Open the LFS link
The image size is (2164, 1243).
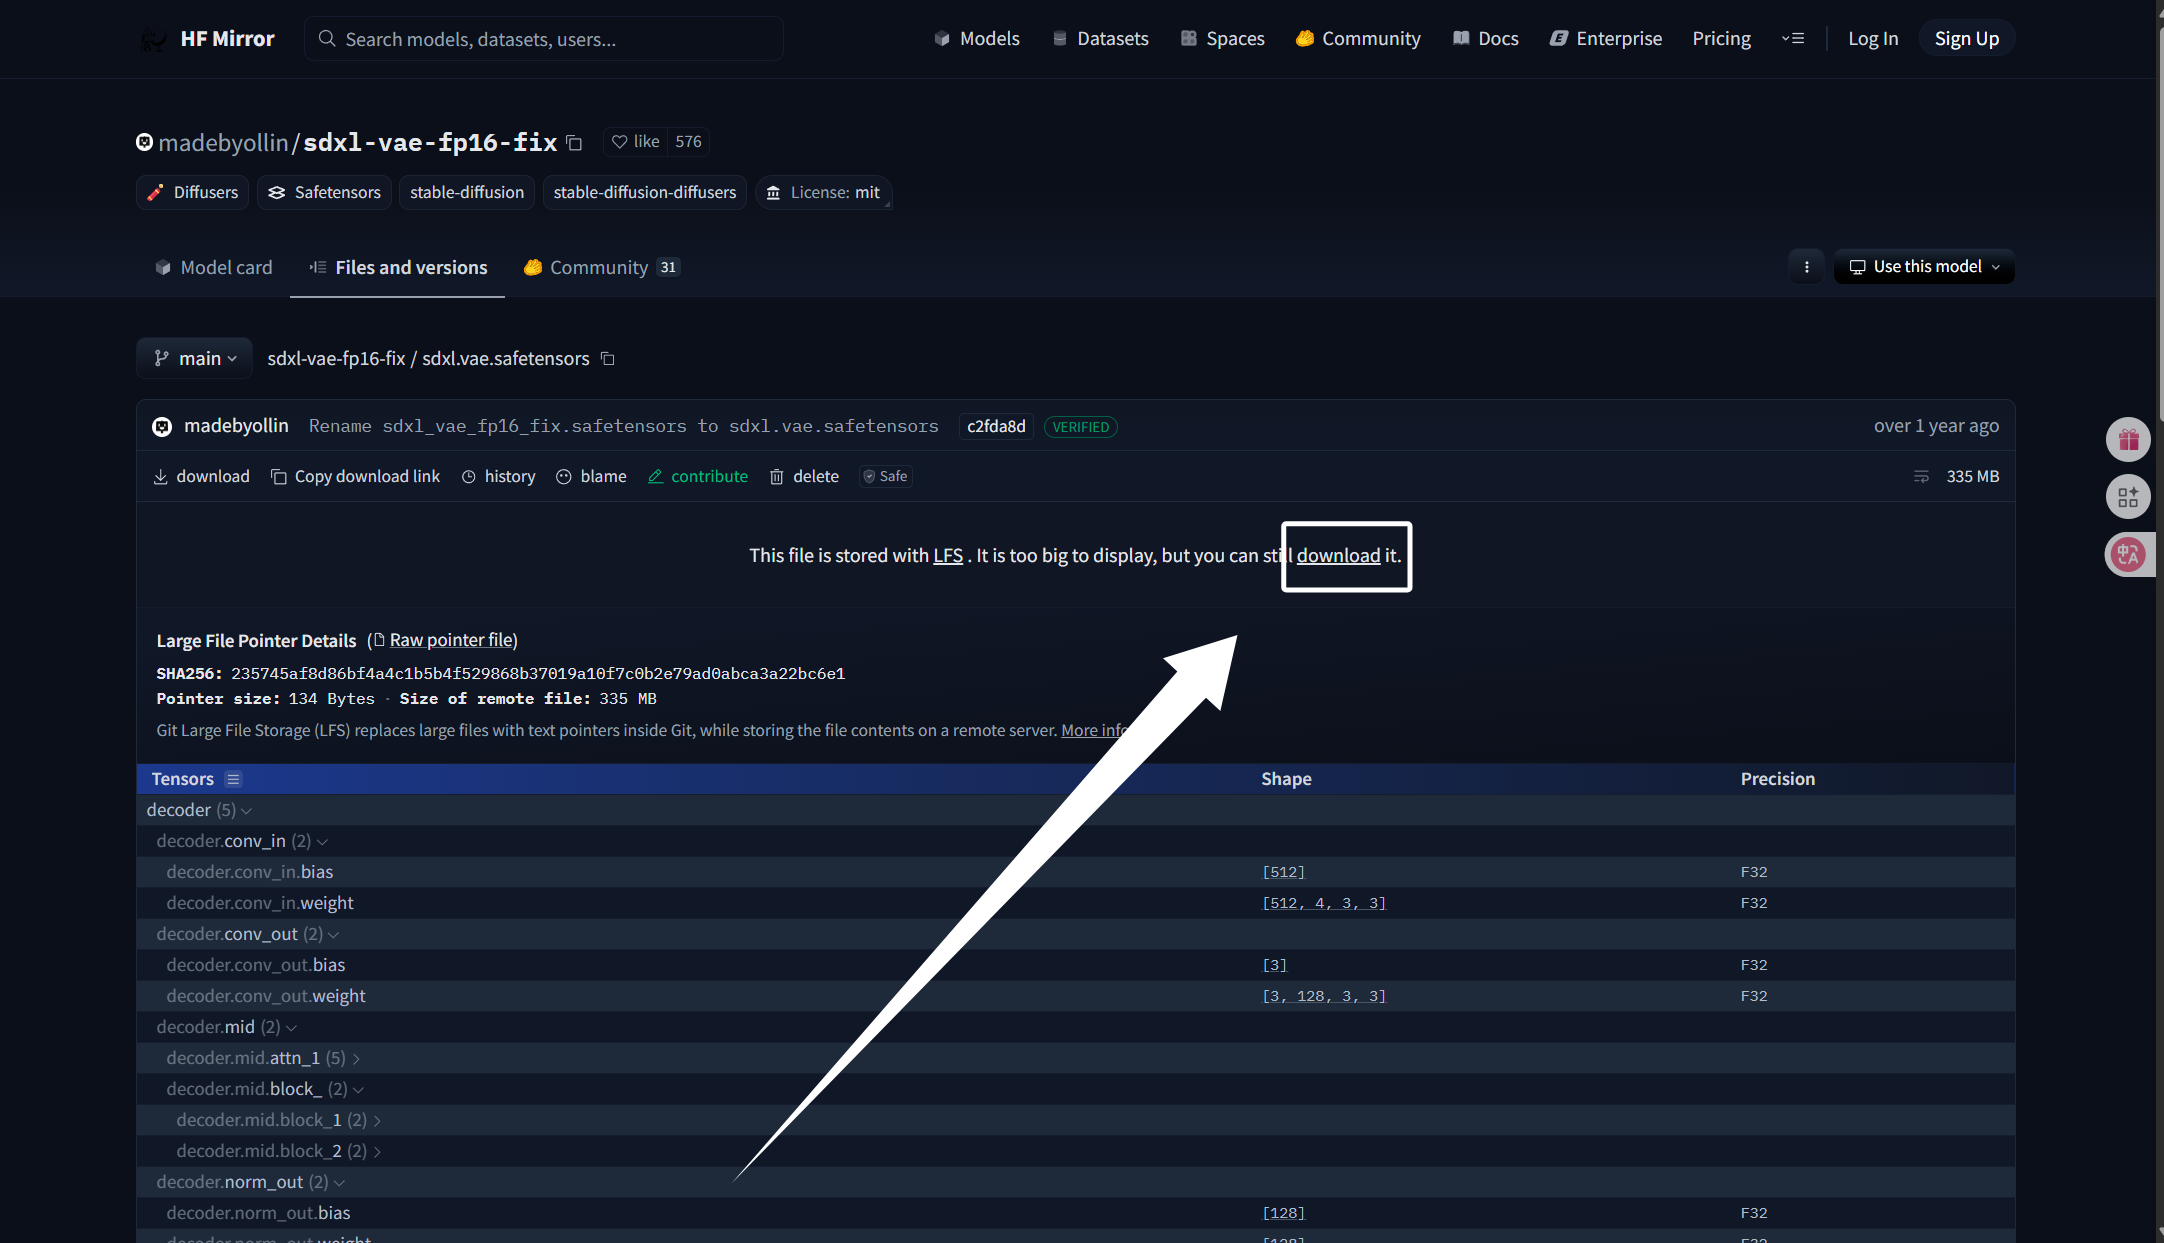point(948,556)
